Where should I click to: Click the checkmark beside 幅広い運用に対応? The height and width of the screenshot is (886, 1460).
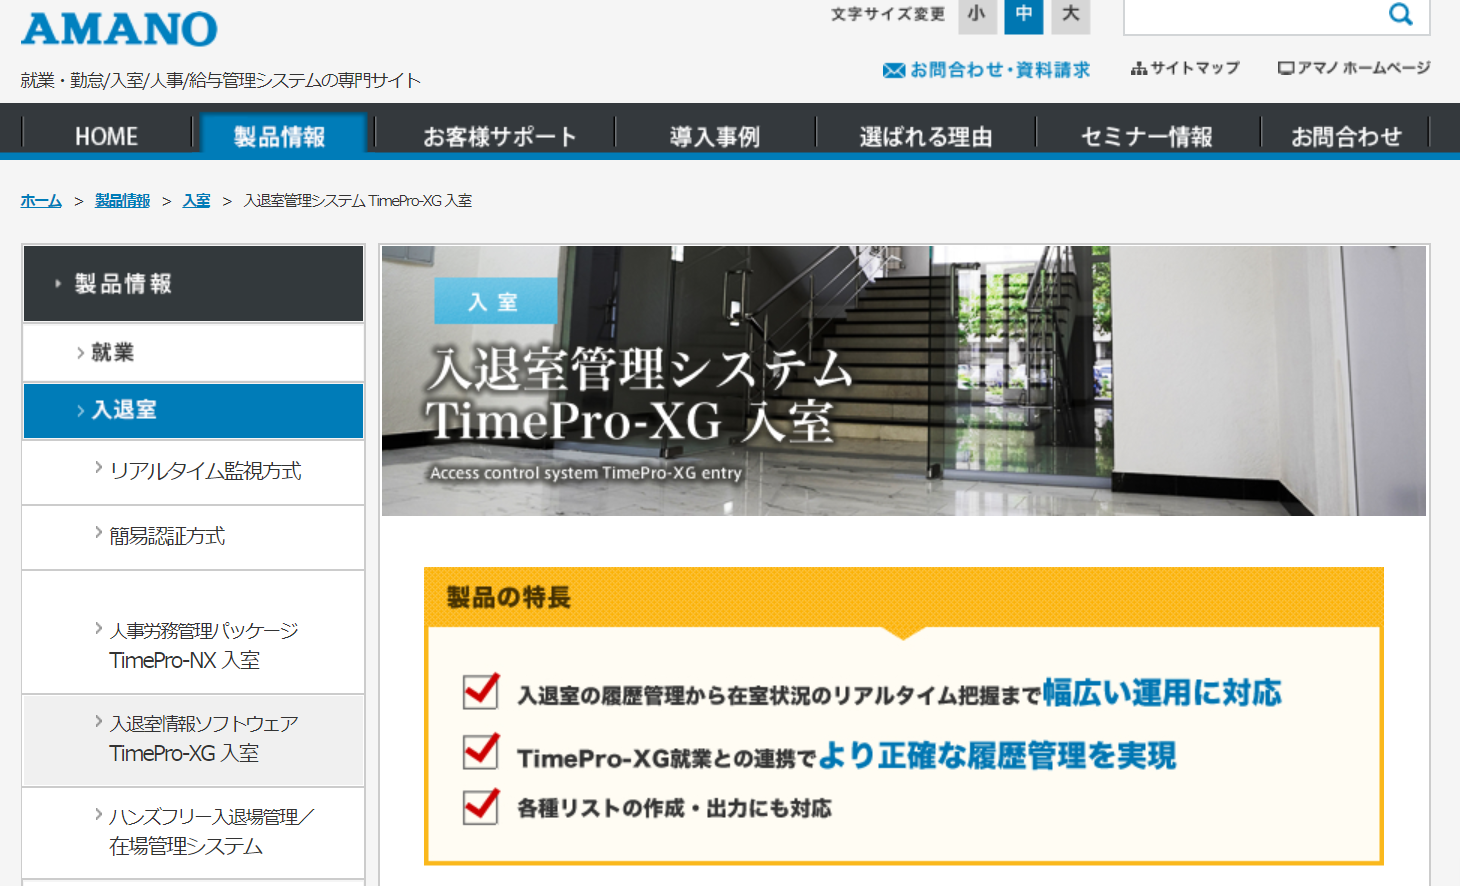pyautogui.click(x=481, y=690)
